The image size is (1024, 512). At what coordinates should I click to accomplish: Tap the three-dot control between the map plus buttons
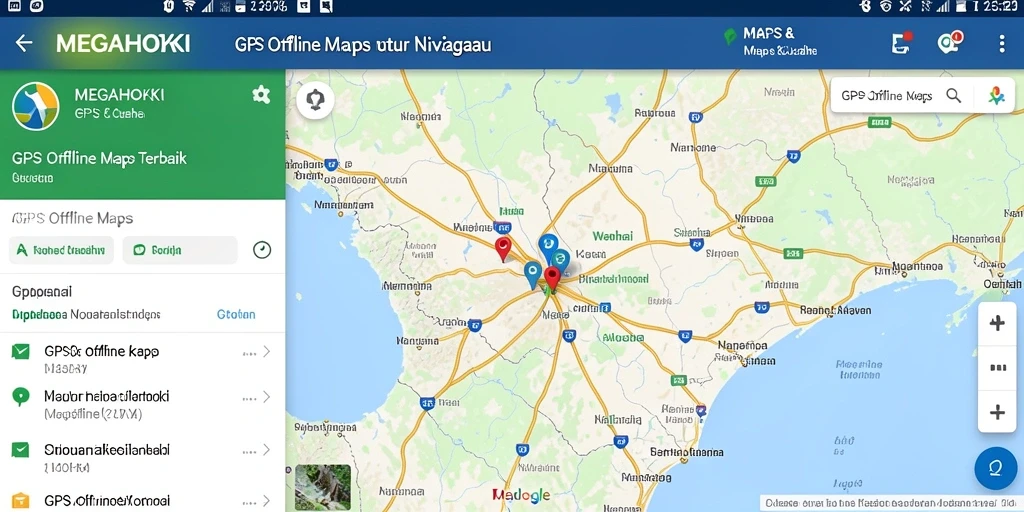click(x=997, y=368)
